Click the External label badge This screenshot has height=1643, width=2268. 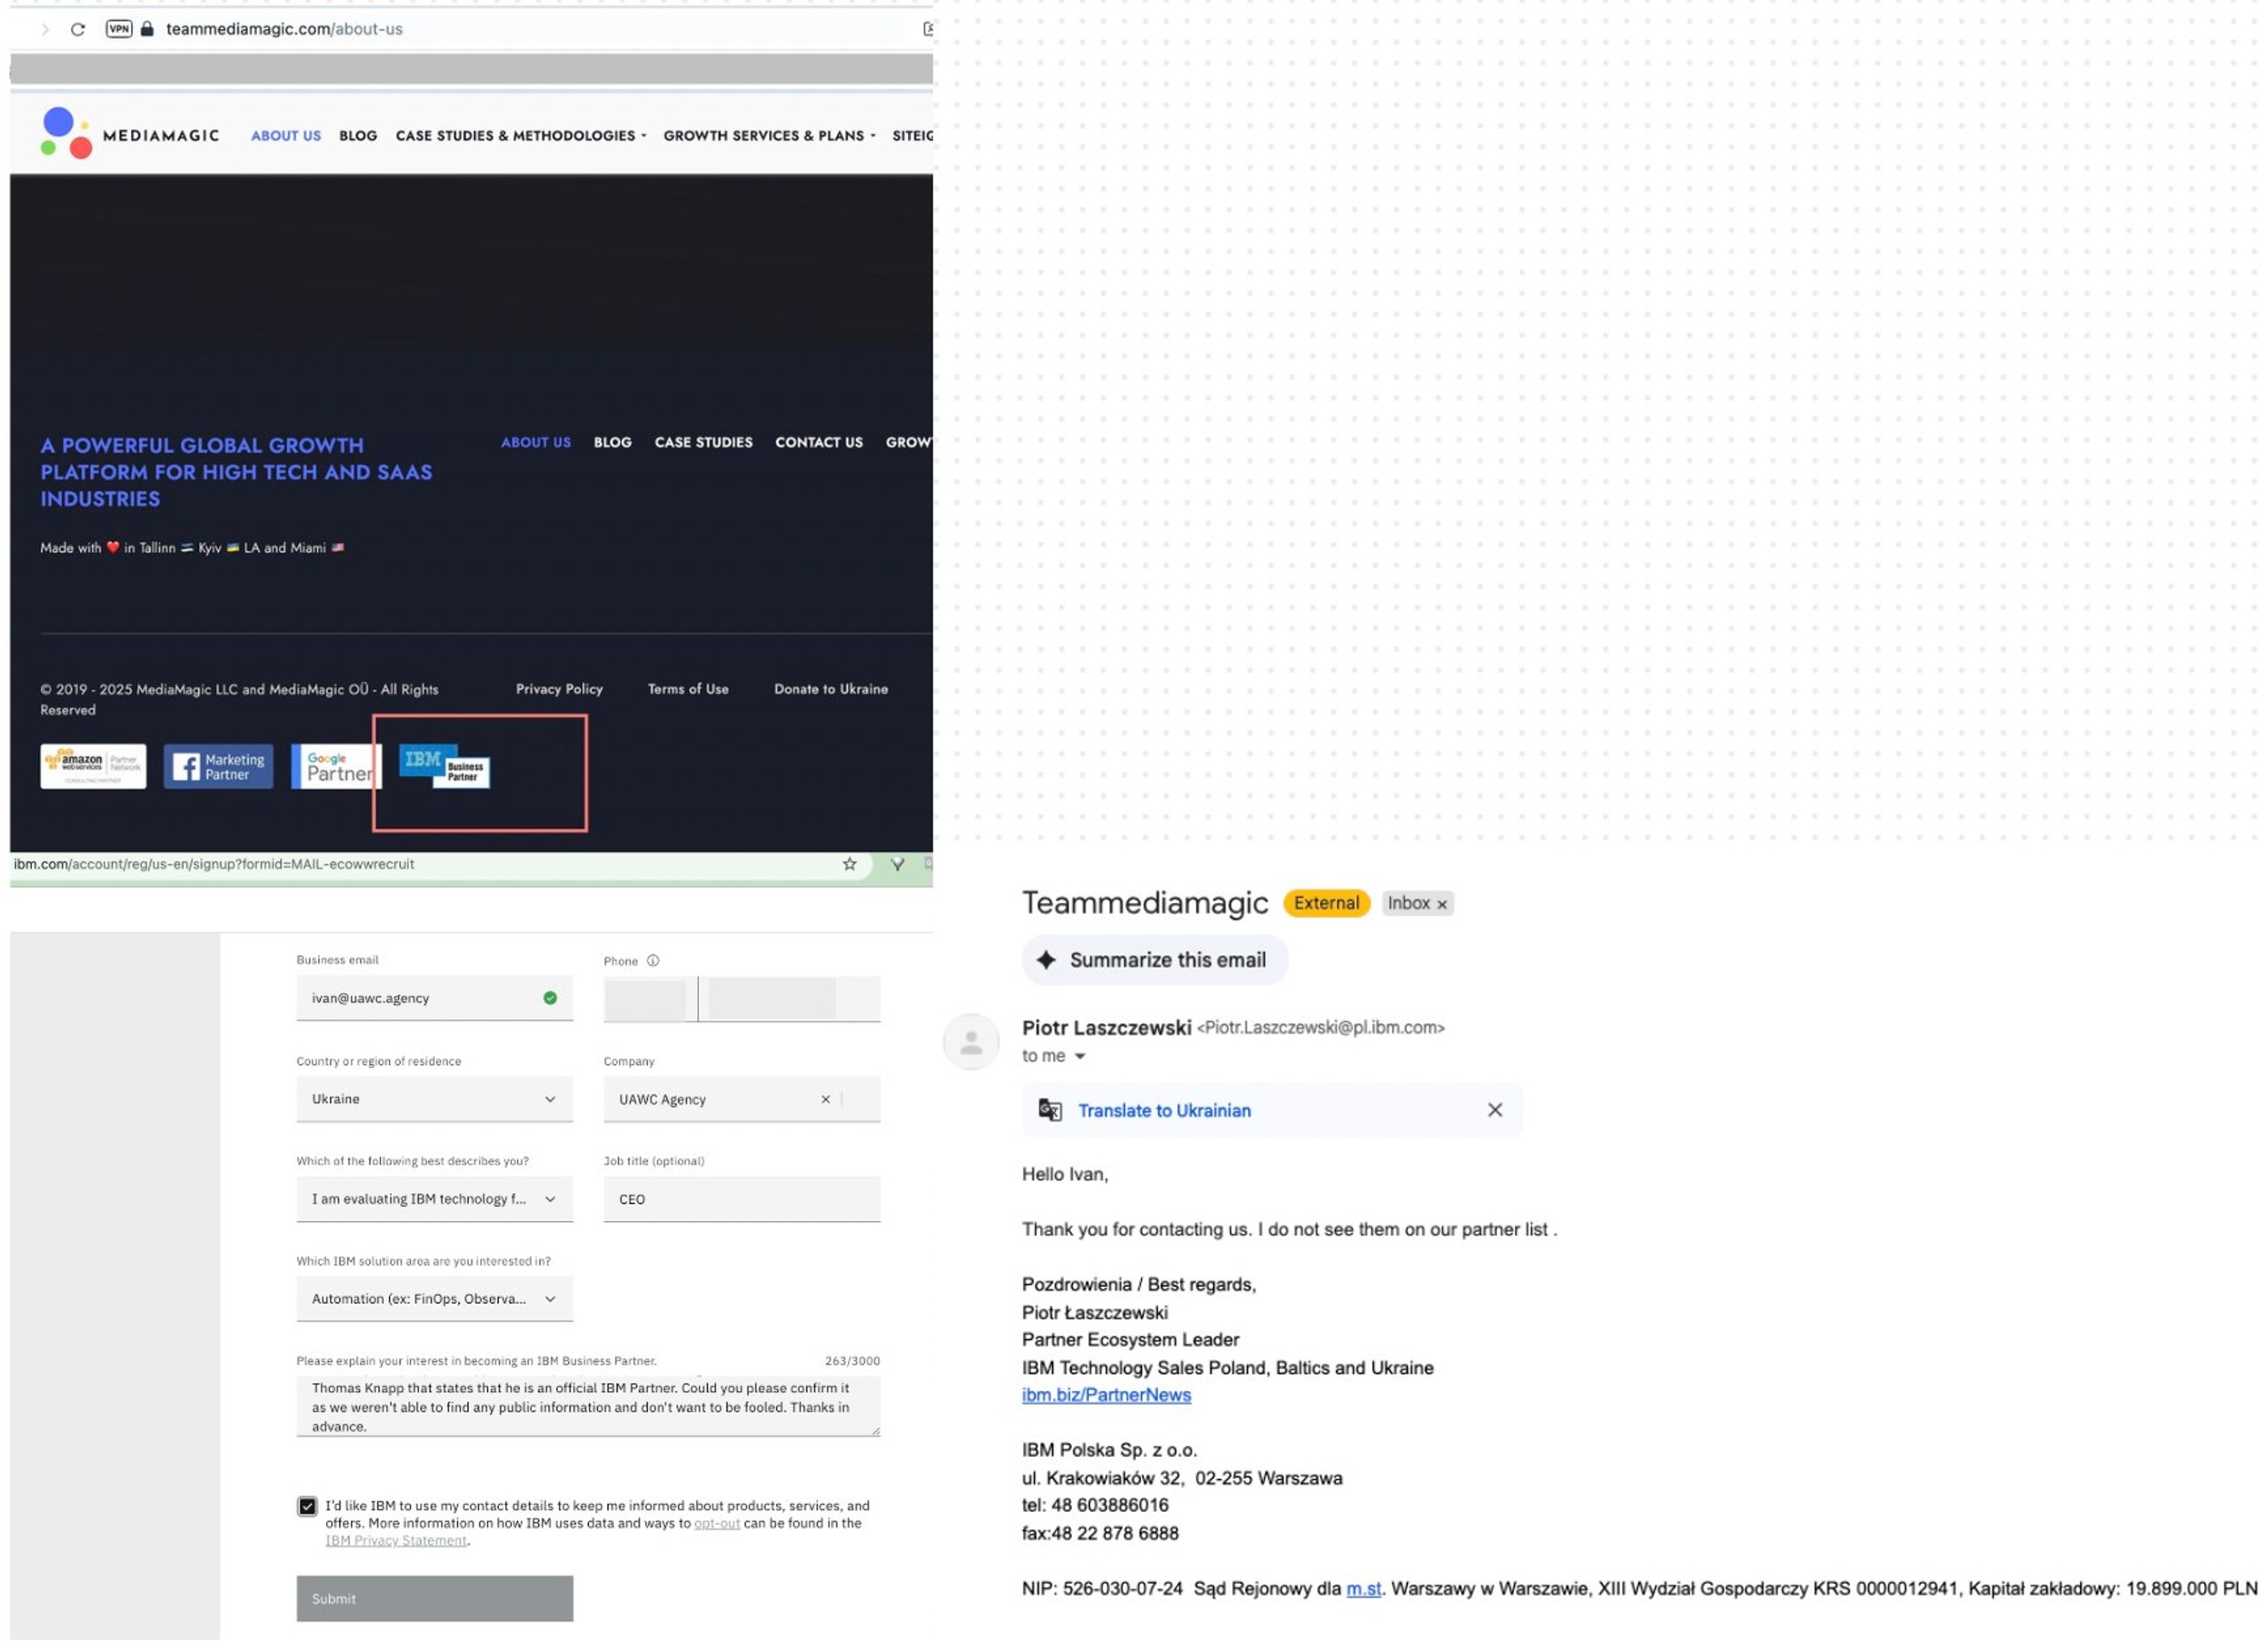pyautogui.click(x=1326, y=903)
